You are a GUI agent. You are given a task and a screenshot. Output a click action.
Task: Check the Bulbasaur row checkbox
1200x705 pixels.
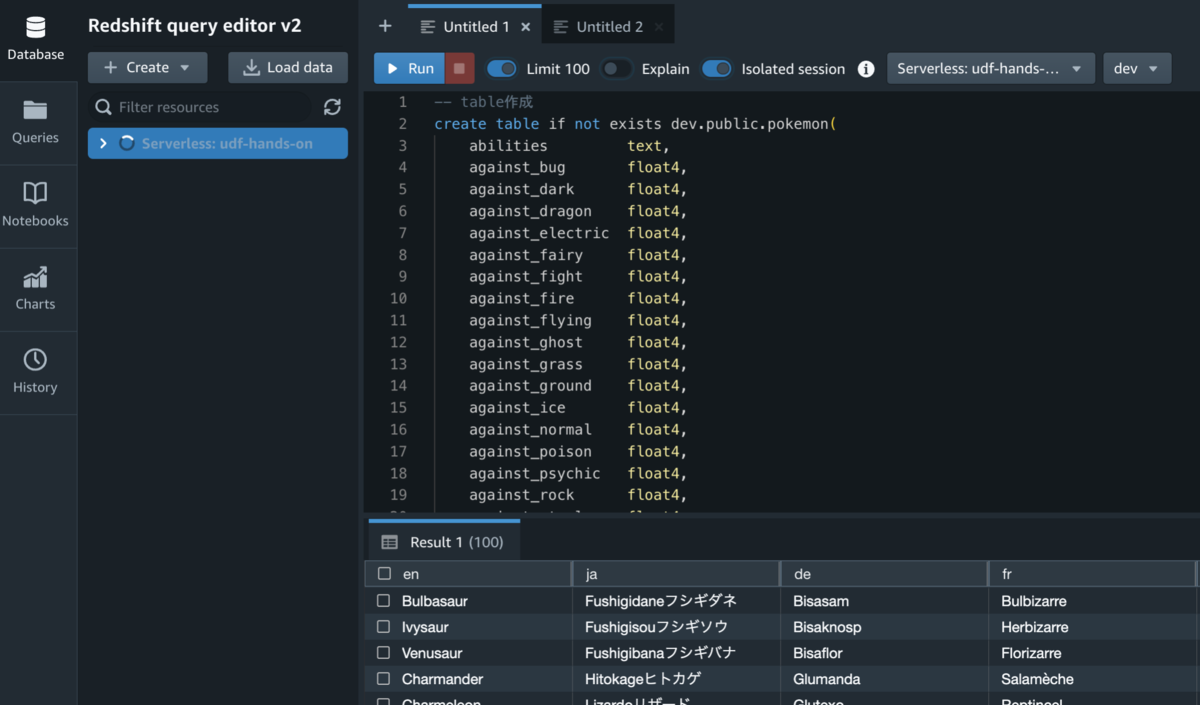tap(383, 601)
